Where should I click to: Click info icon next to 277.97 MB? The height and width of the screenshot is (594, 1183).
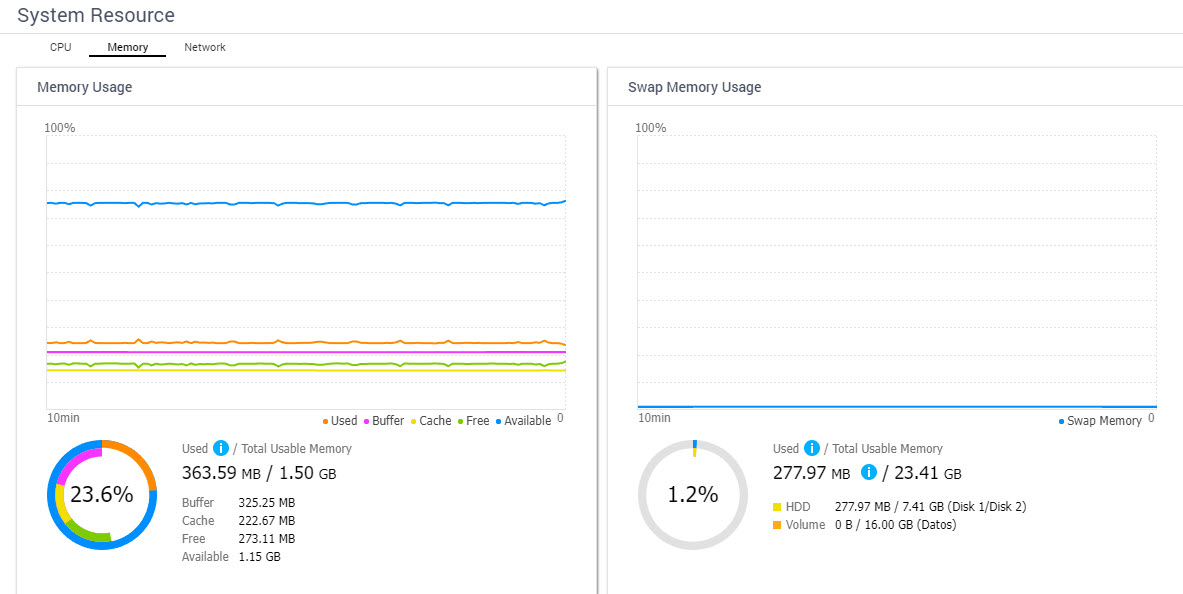(x=870, y=472)
